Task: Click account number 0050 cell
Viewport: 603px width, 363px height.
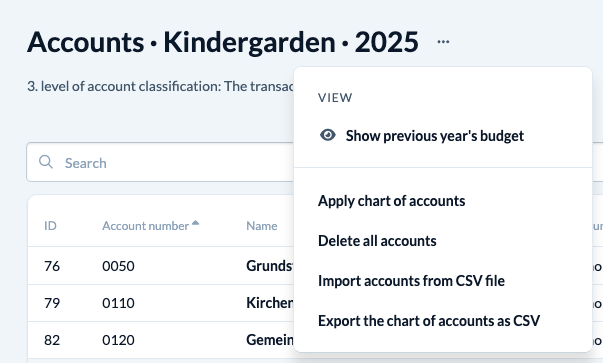Action: 118,266
